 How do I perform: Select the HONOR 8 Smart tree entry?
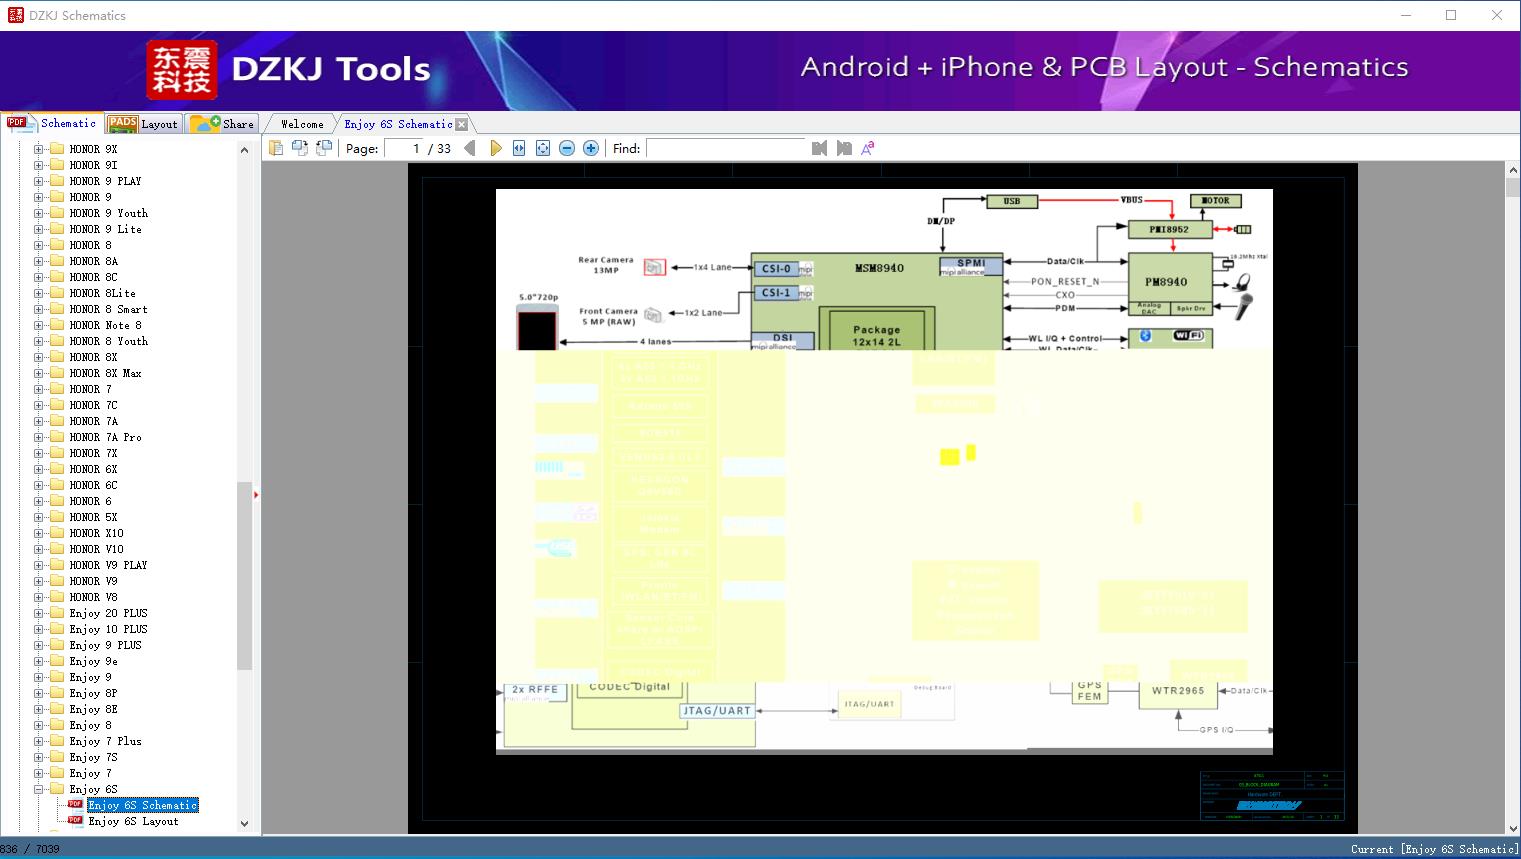108,309
